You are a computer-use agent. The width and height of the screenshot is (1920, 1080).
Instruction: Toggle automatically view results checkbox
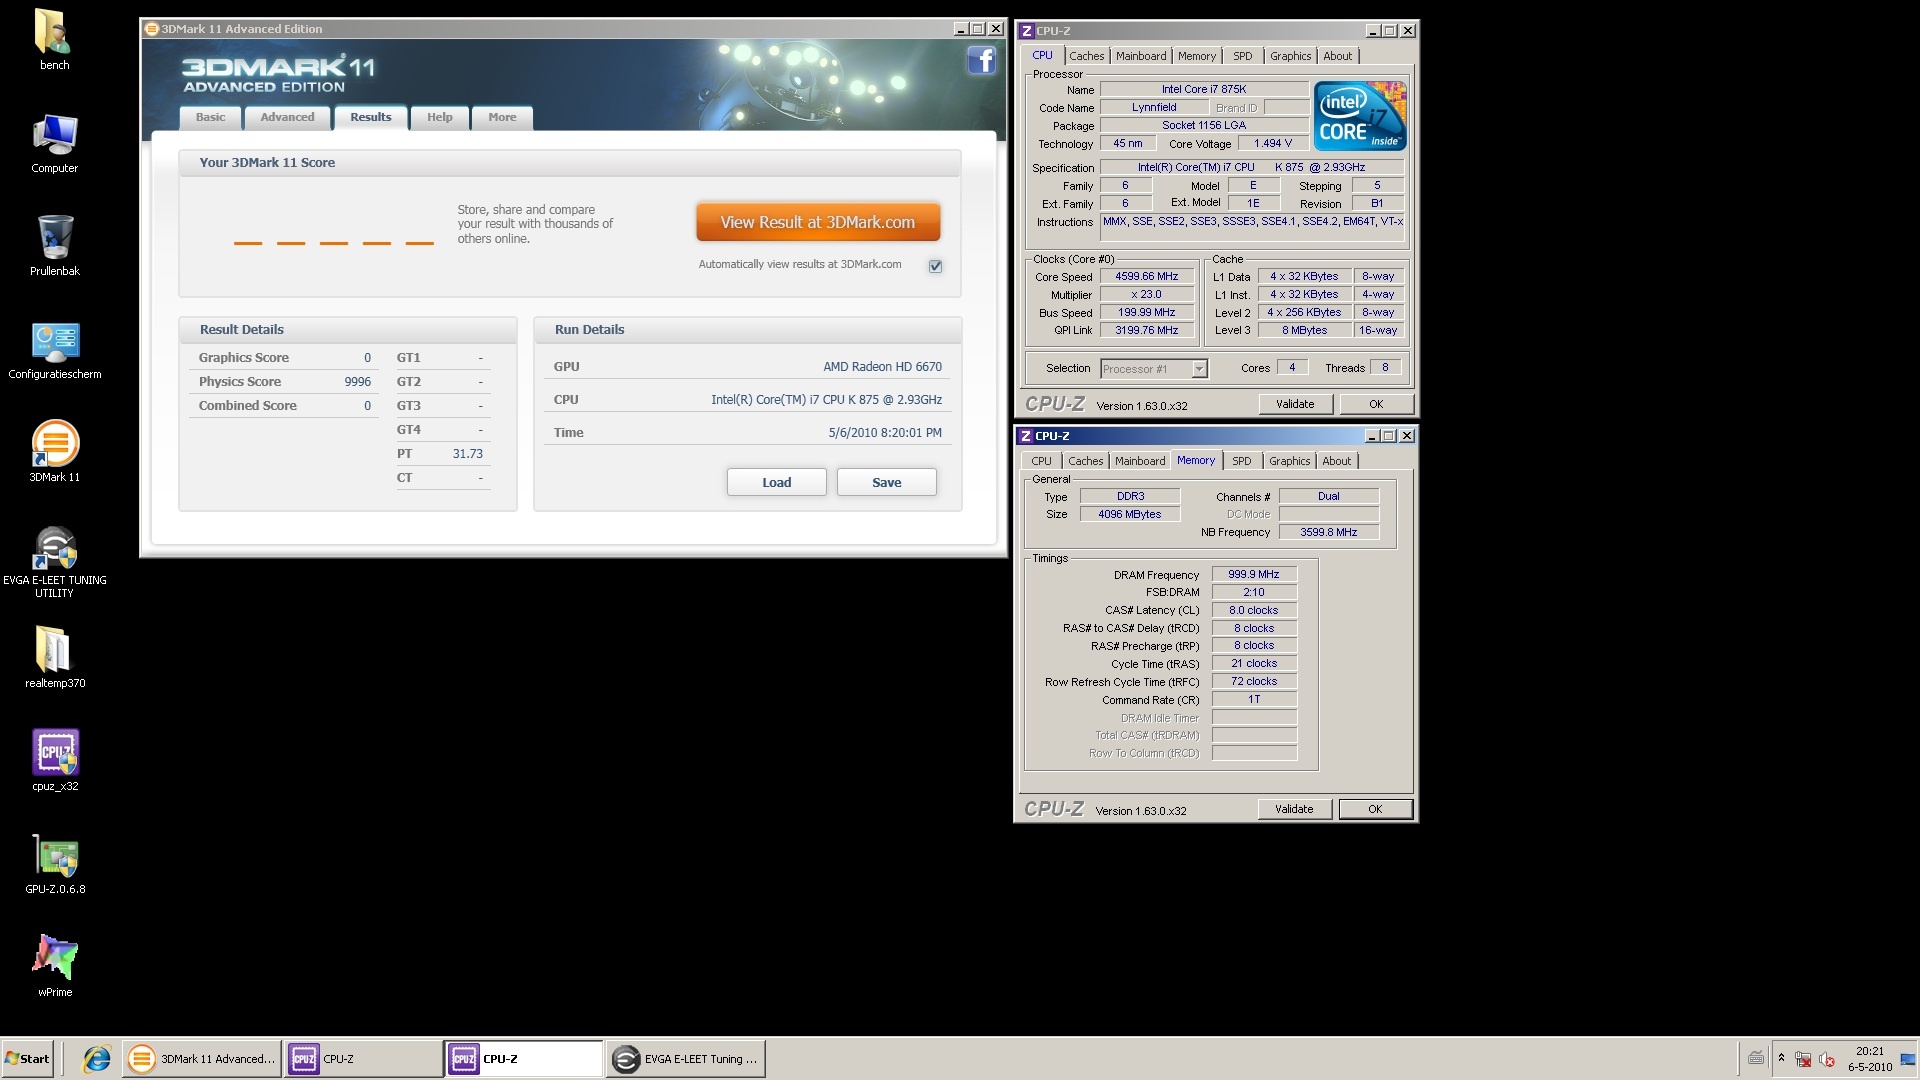[935, 266]
